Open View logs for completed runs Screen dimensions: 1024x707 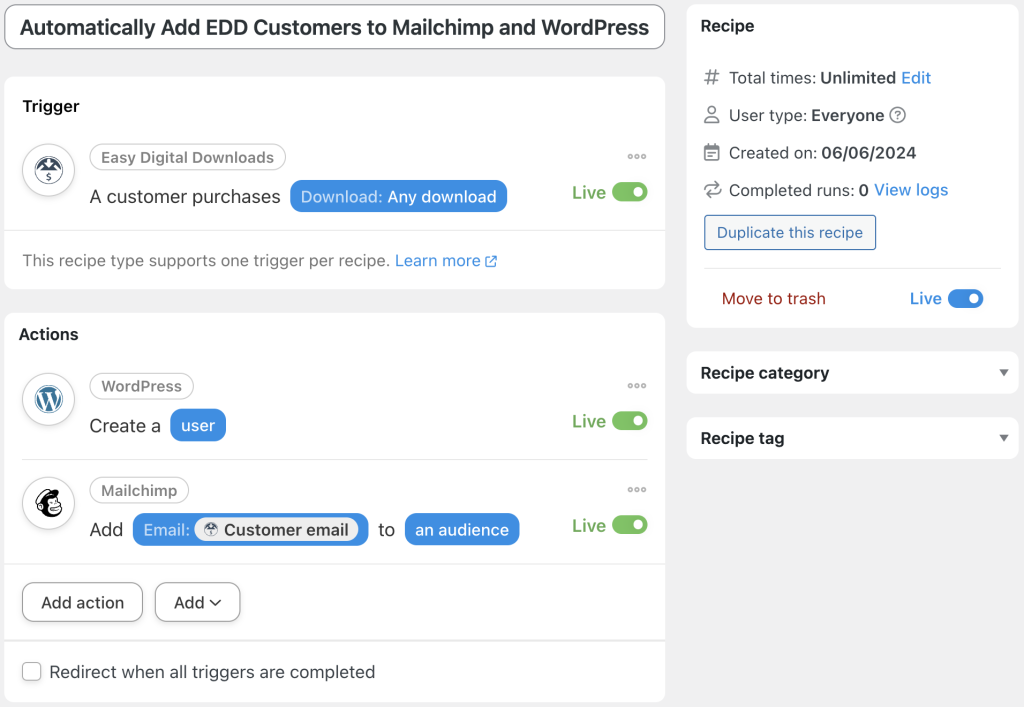click(909, 189)
